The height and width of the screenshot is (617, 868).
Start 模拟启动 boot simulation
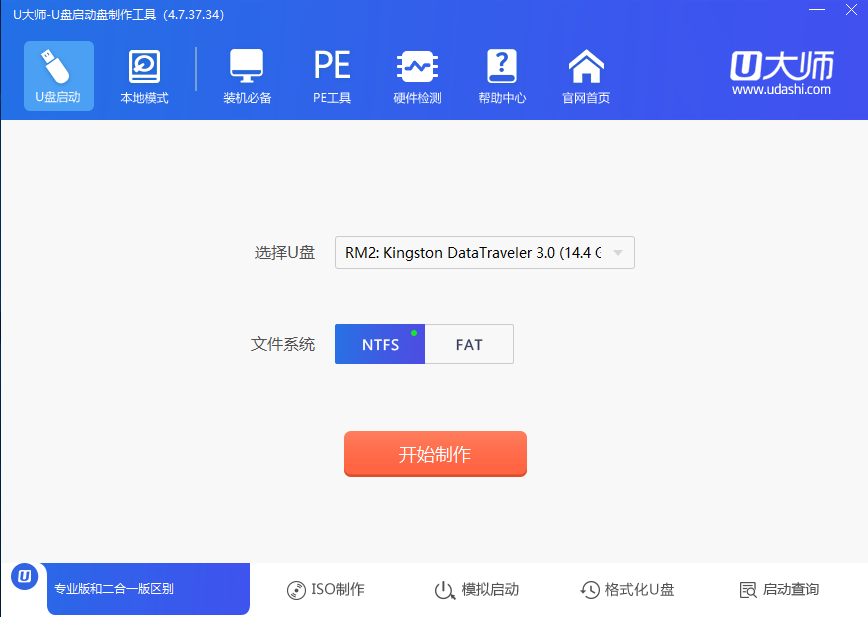point(477,590)
